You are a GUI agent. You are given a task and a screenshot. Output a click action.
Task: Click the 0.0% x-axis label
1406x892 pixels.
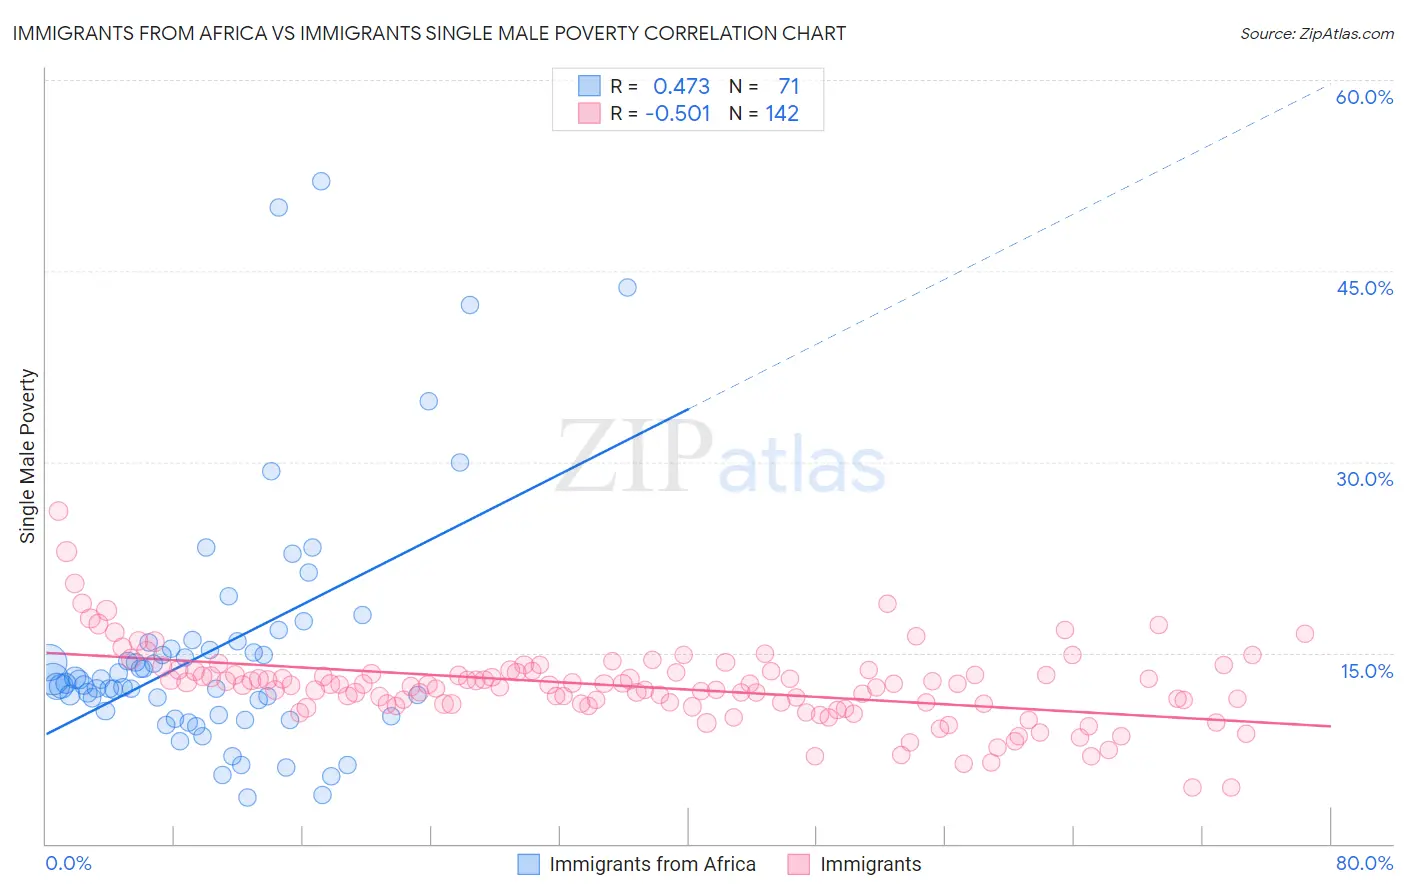(68, 863)
